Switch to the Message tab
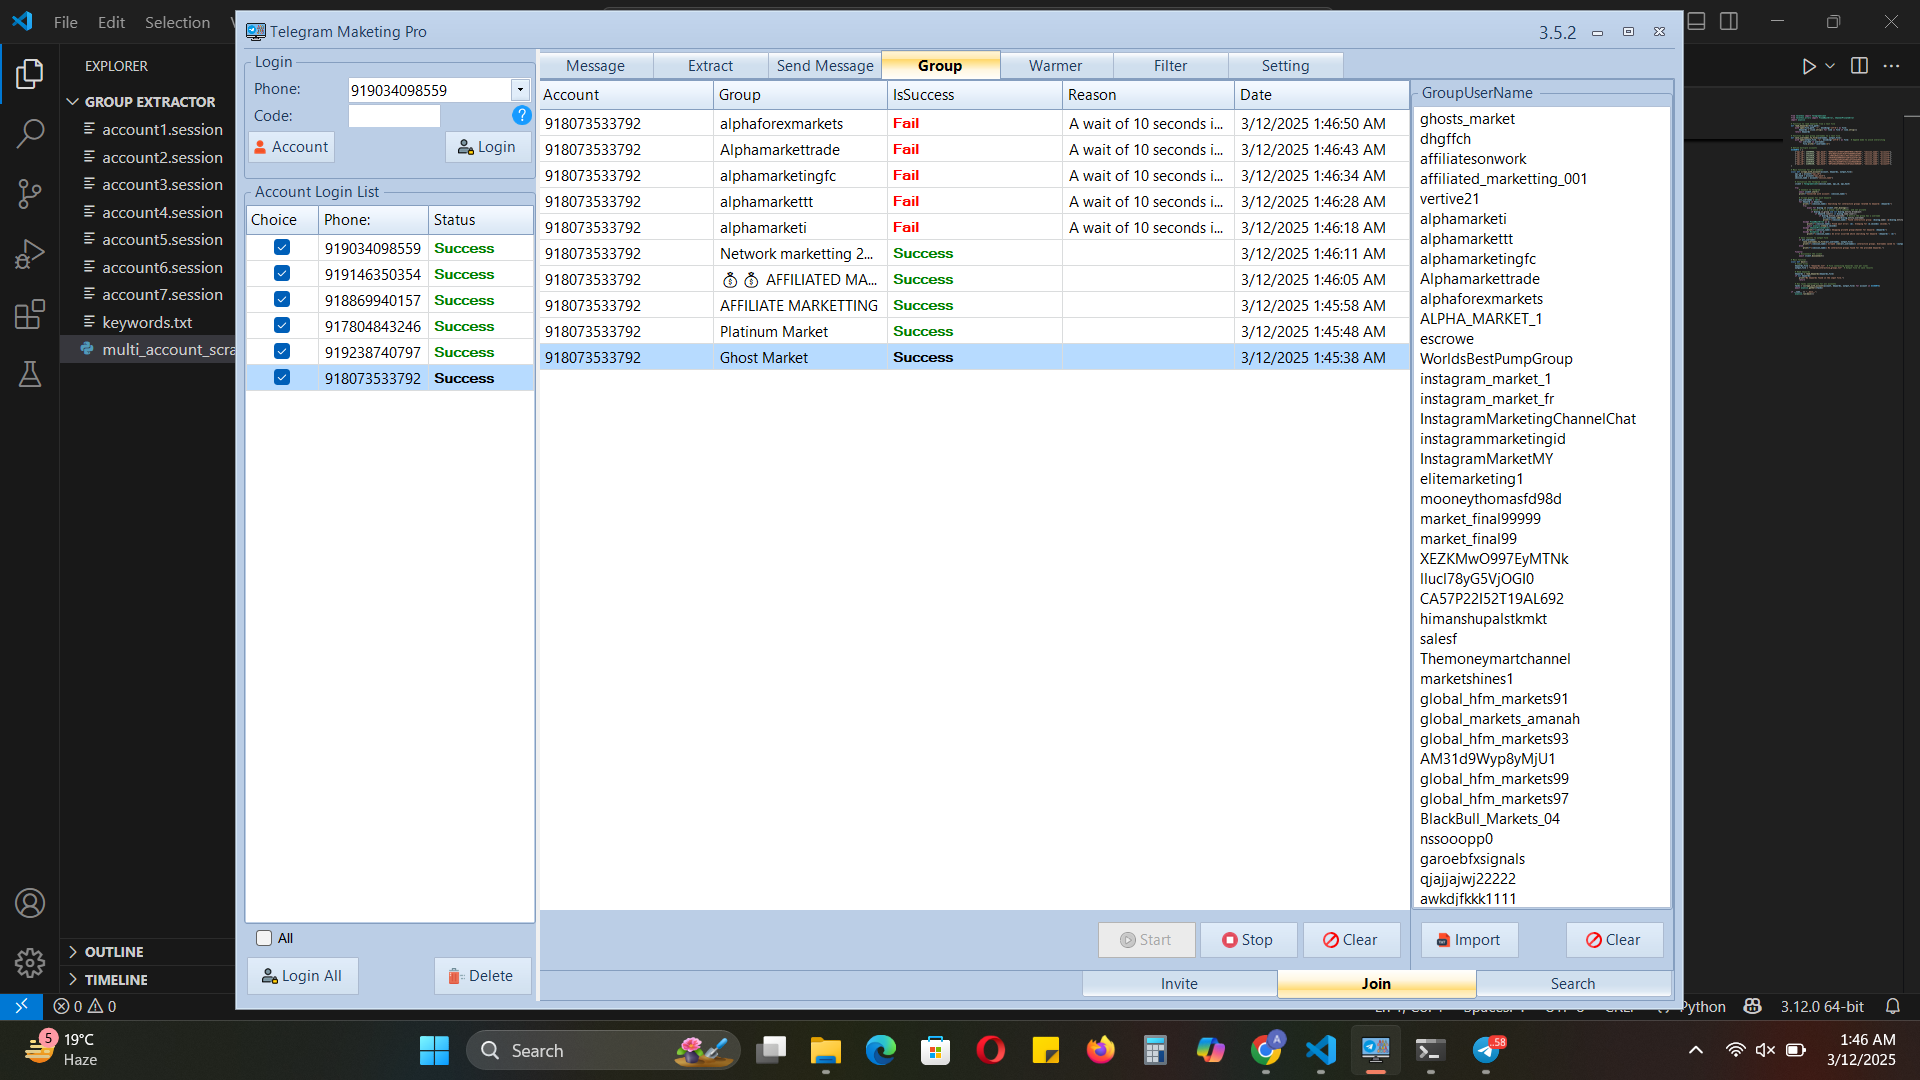1920x1080 pixels. click(596, 66)
